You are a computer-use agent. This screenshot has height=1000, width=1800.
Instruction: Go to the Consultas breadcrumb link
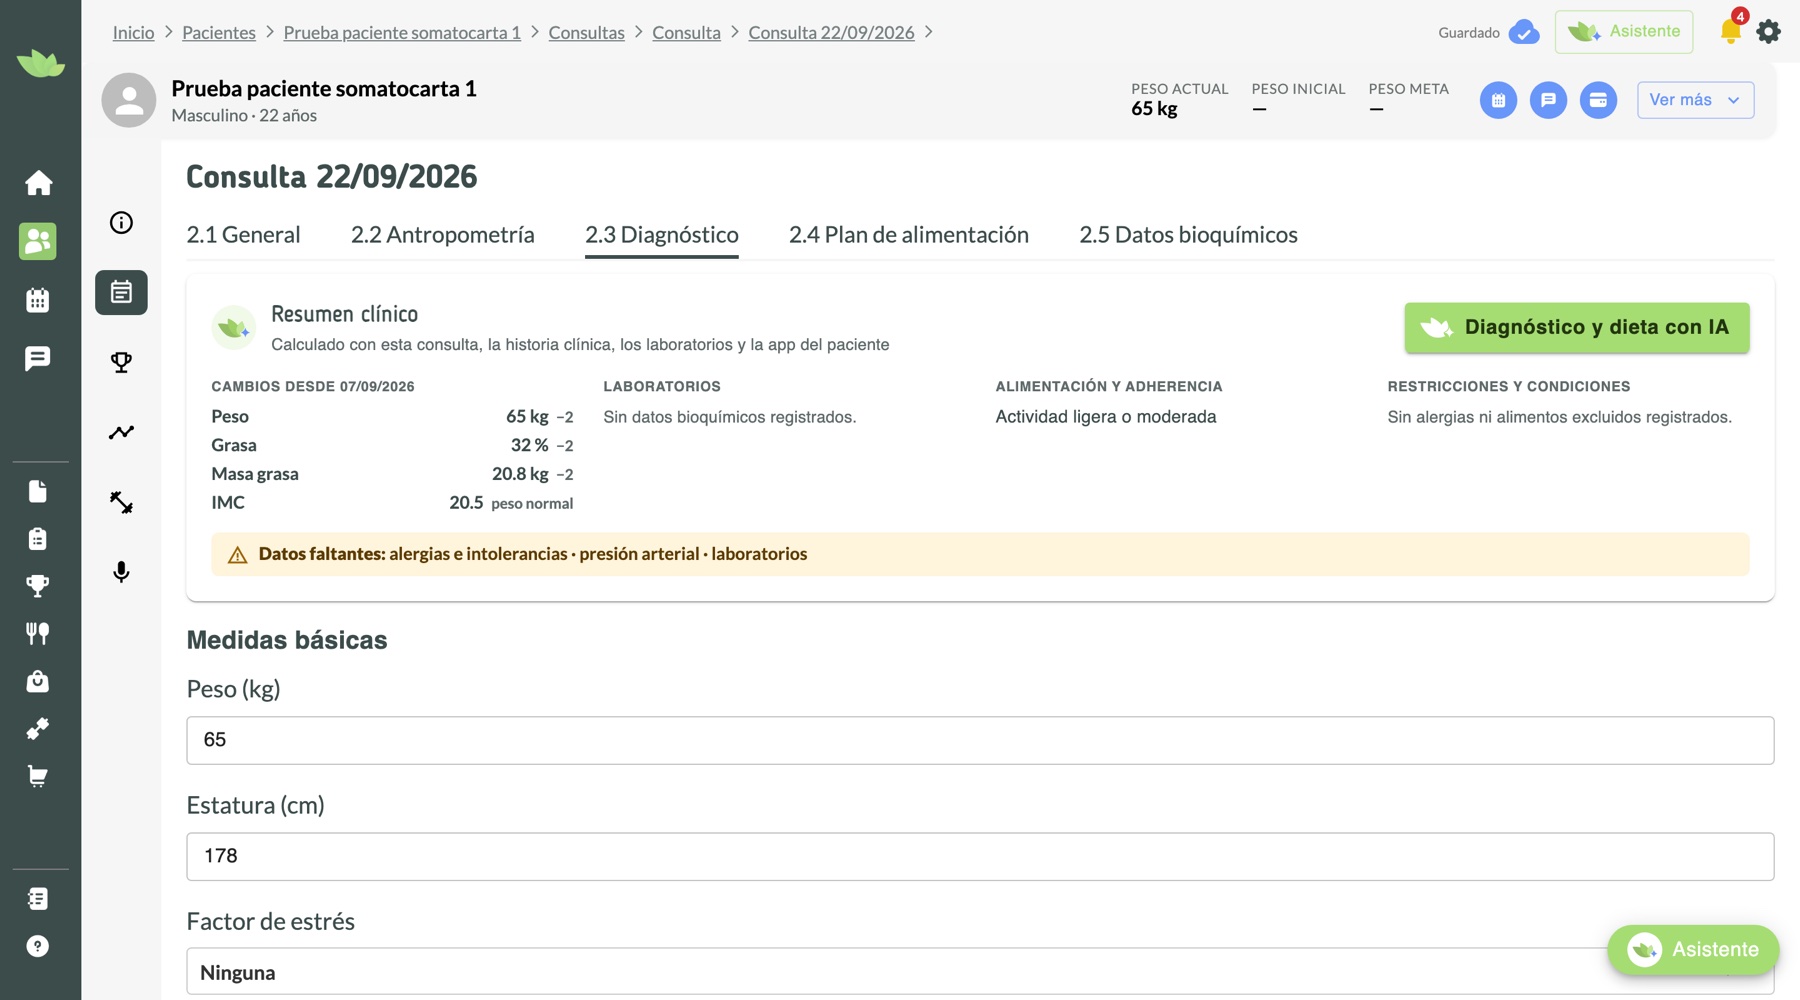586,33
